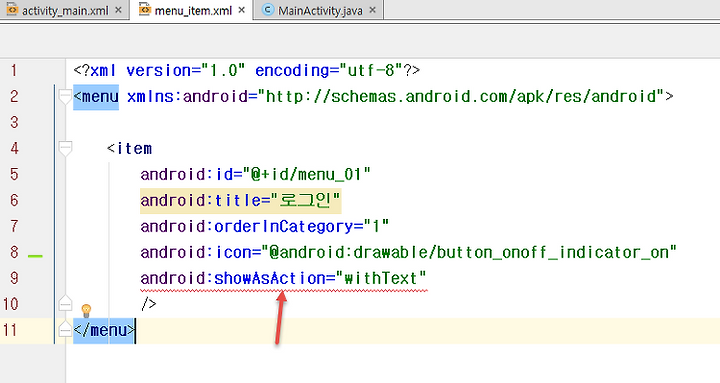
Task: Click line number 11 in the gutter
Action: (10, 330)
